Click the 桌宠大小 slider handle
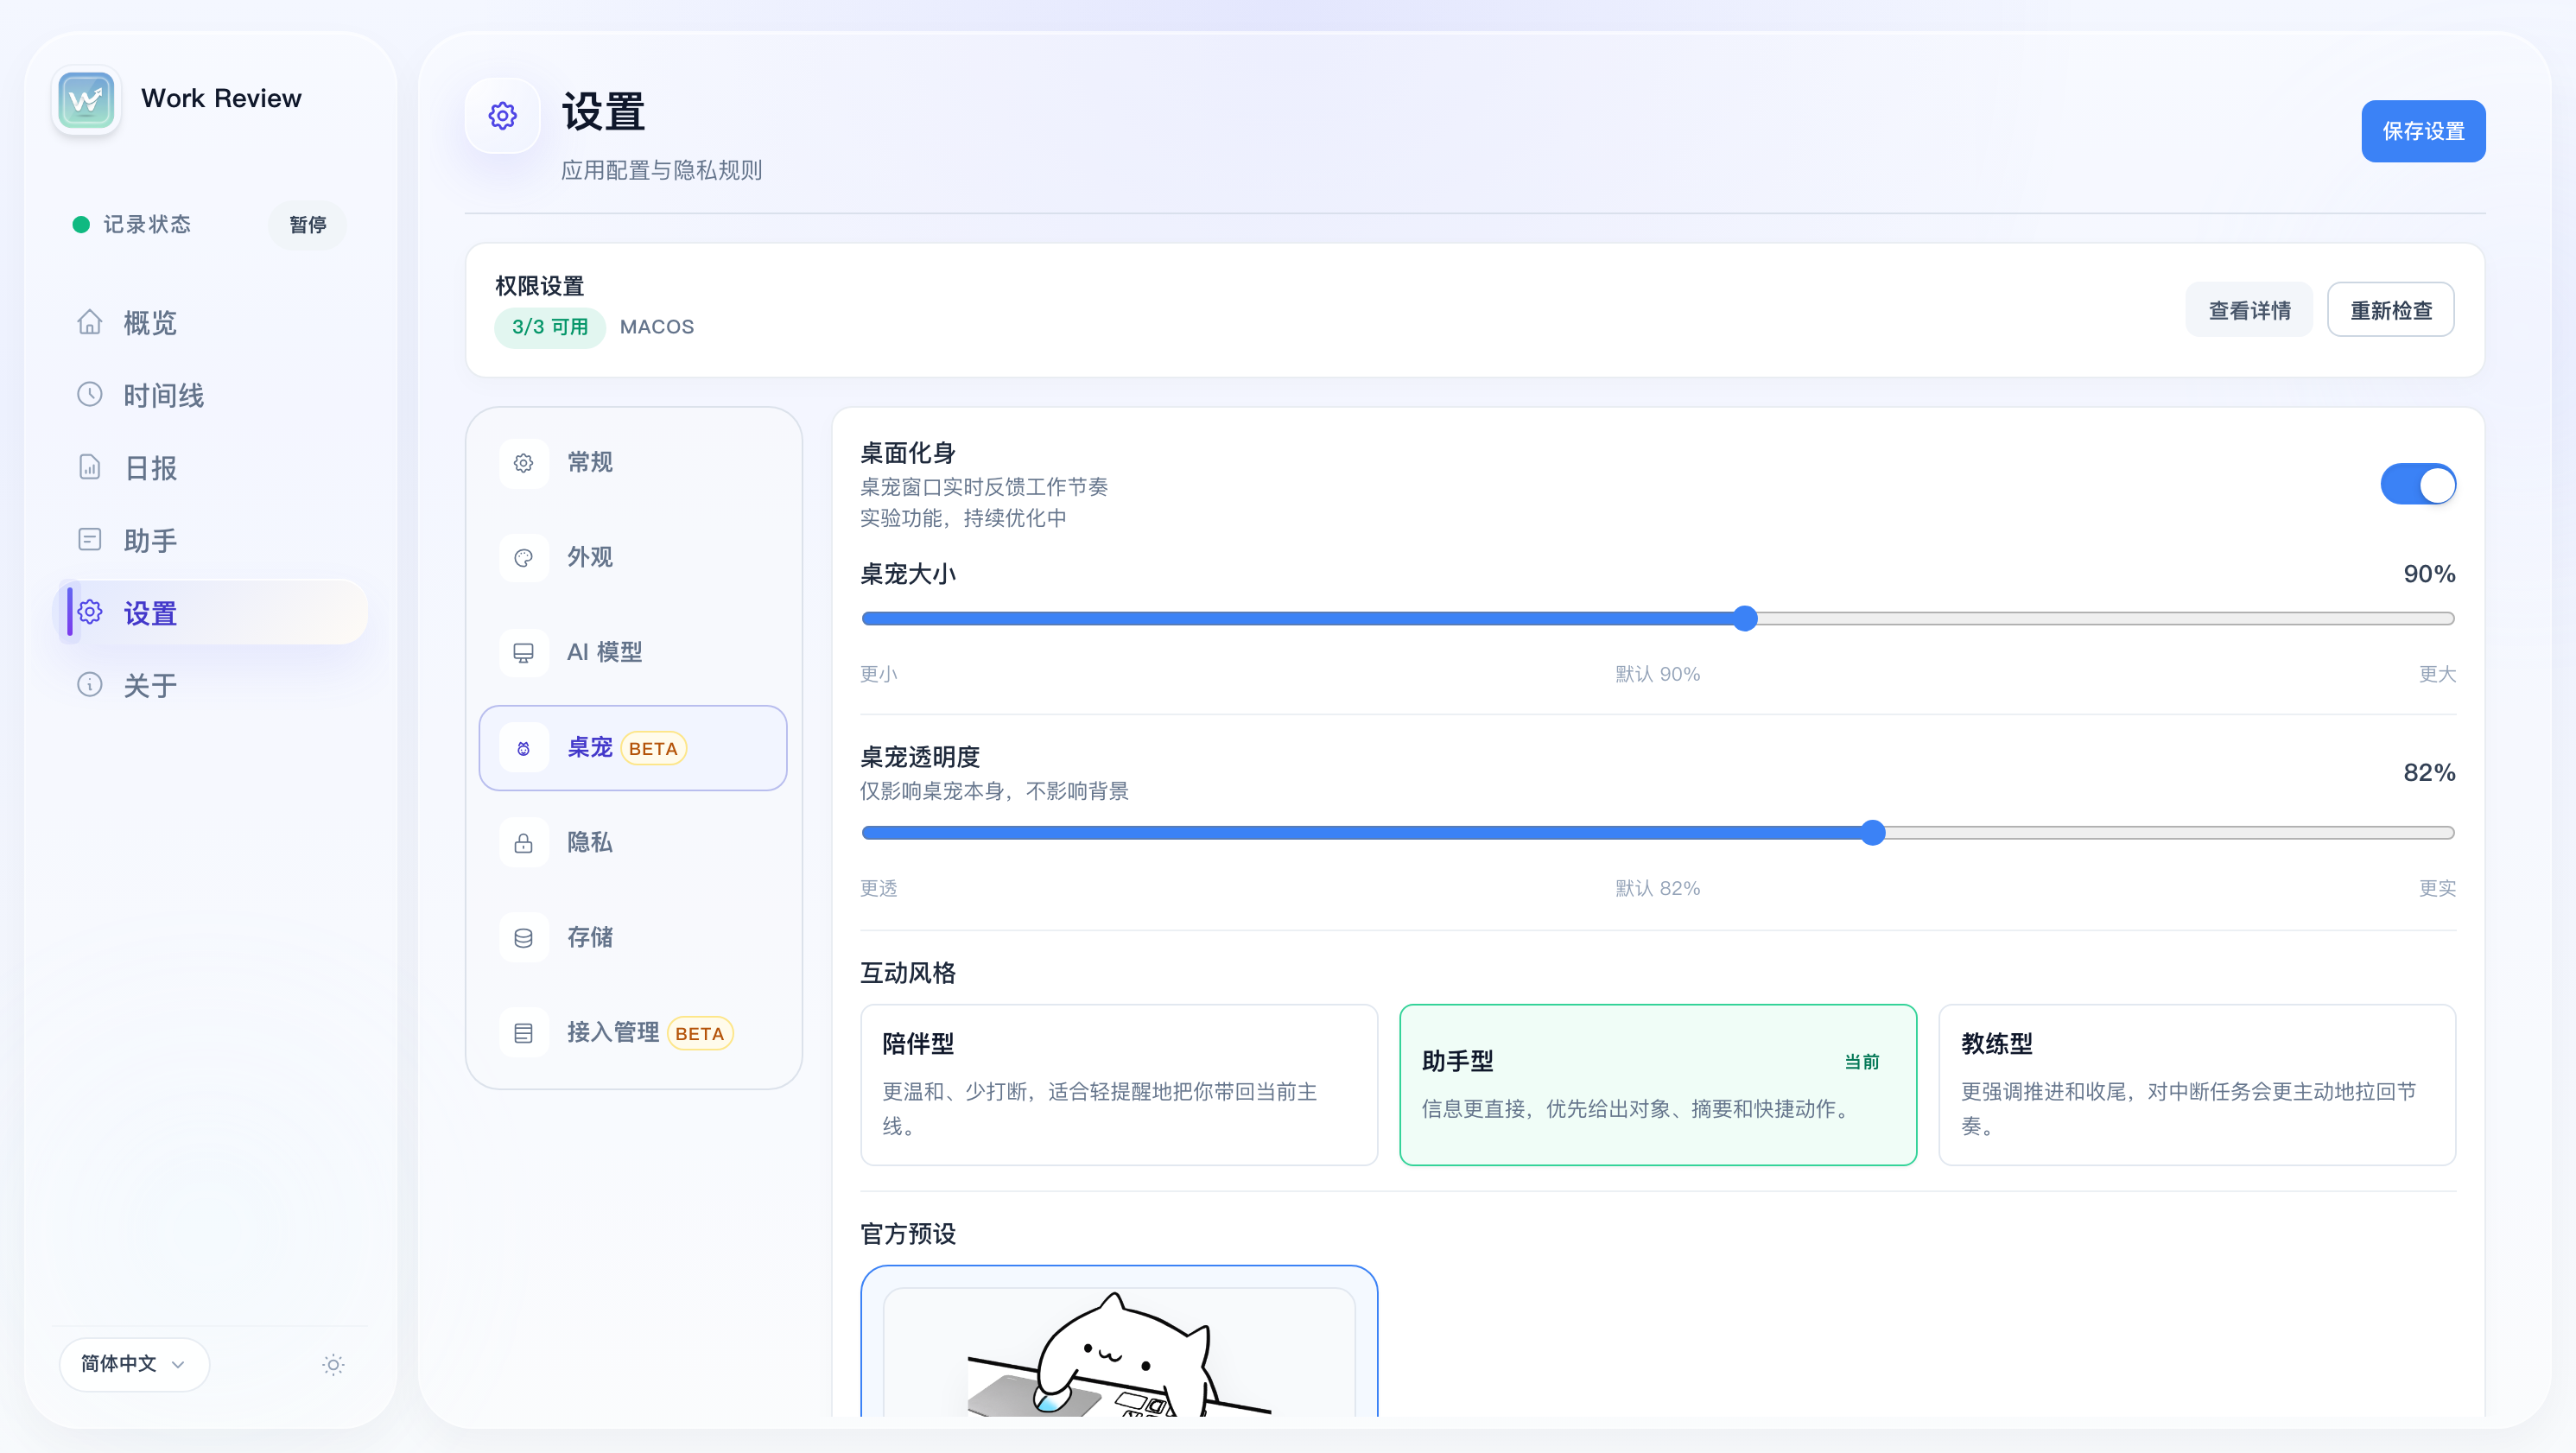The width and height of the screenshot is (2576, 1453). pos(1745,618)
